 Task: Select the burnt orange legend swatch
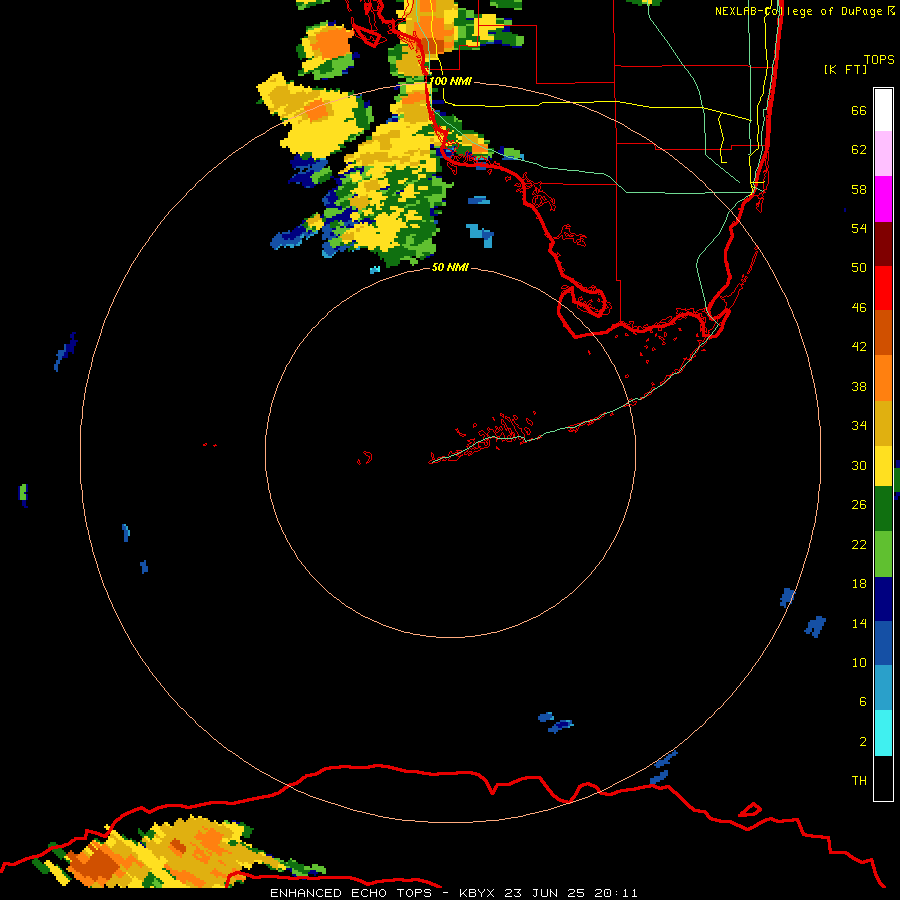883,332
